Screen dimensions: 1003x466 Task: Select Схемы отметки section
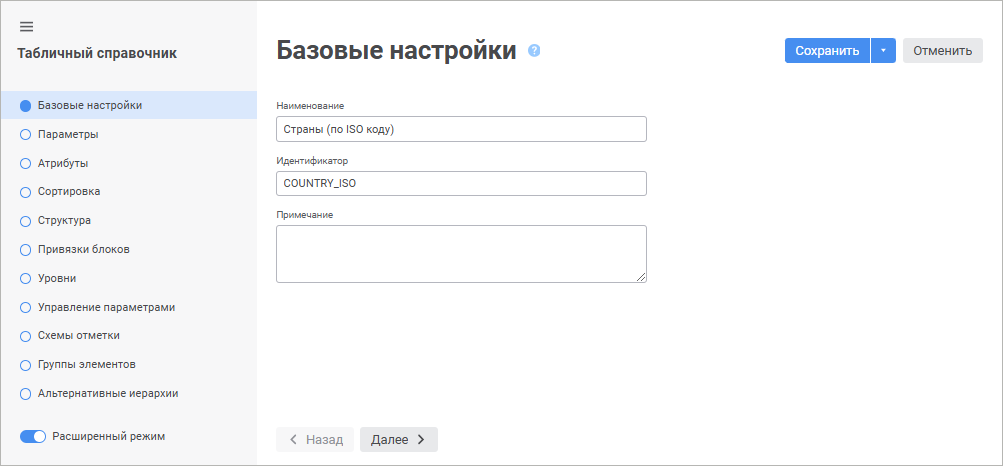[x=78, y=335]
